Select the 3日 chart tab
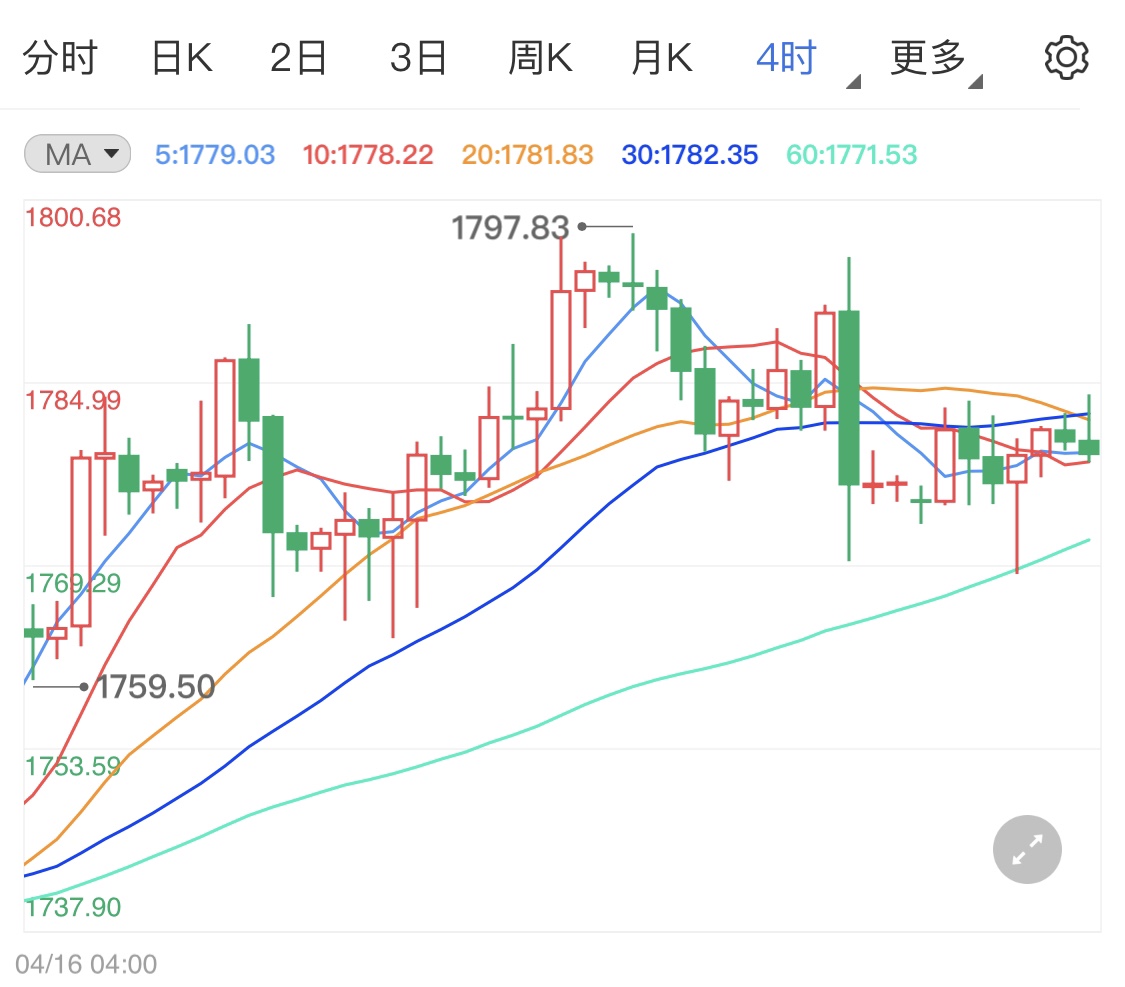This screenshot has width=1125, height=987. coord(418,57)
